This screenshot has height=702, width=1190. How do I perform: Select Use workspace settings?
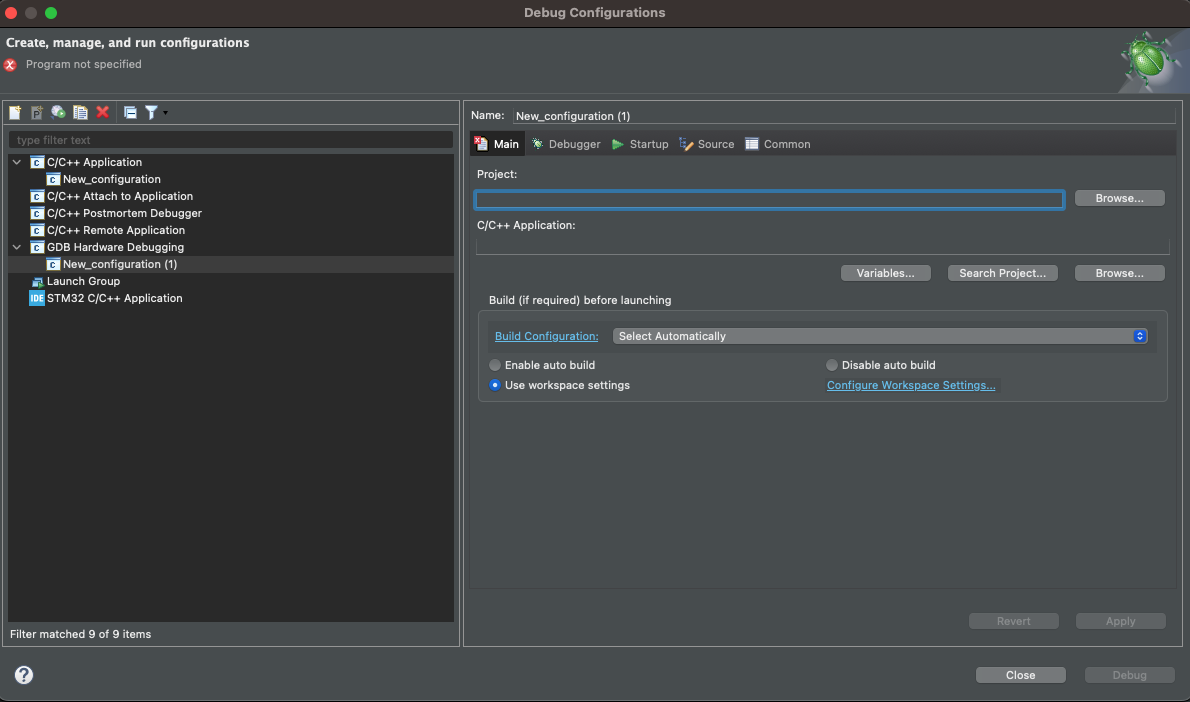(x=495, y=385)
